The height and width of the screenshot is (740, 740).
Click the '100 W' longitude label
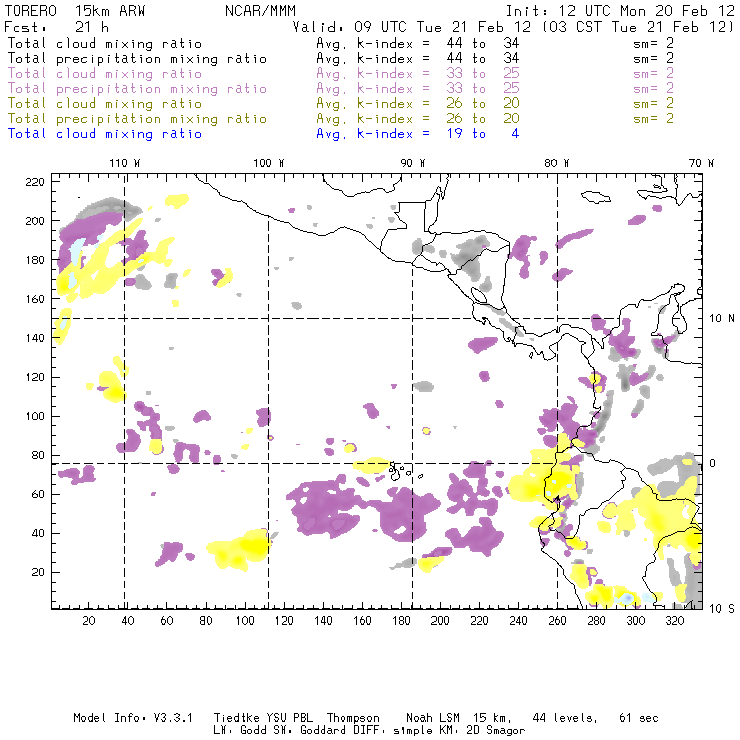[x=269, y=163]
